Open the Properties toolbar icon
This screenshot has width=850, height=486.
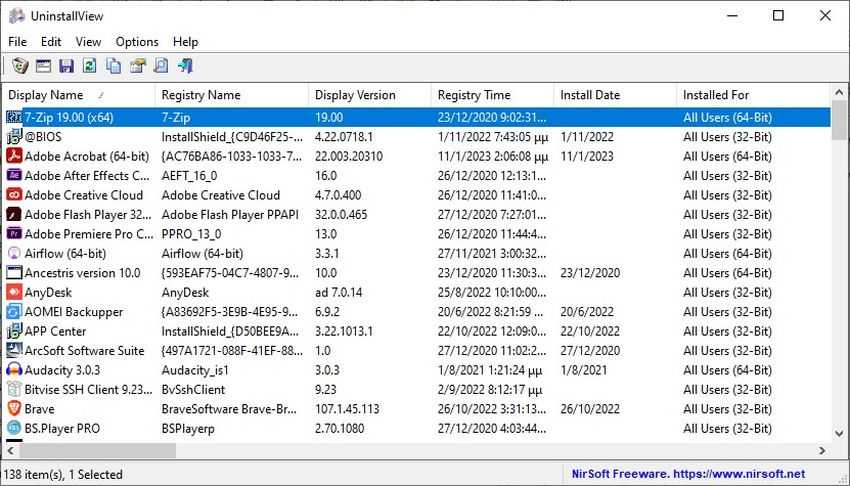[138, 66]
